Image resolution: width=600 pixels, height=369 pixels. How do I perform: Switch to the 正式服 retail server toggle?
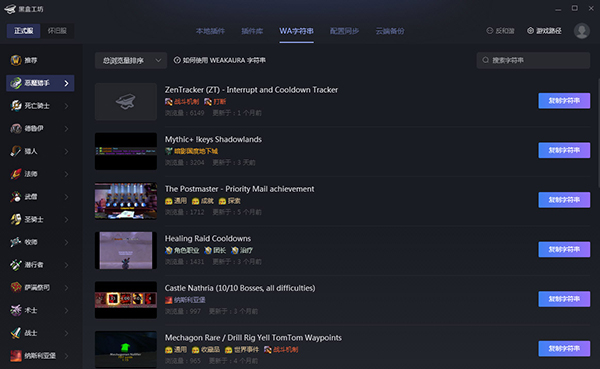coord(23,31)
